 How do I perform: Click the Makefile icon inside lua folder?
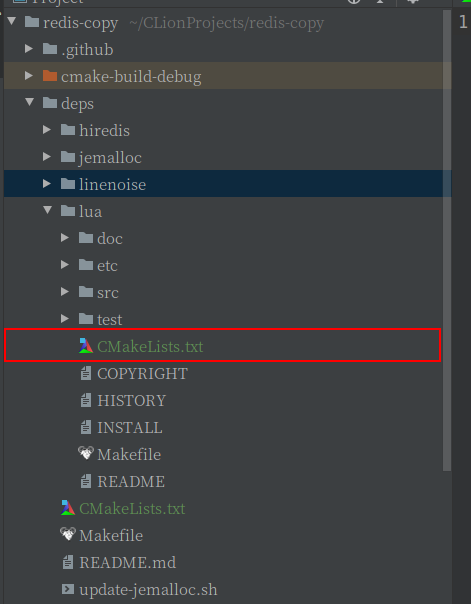[x=85, y=453]
